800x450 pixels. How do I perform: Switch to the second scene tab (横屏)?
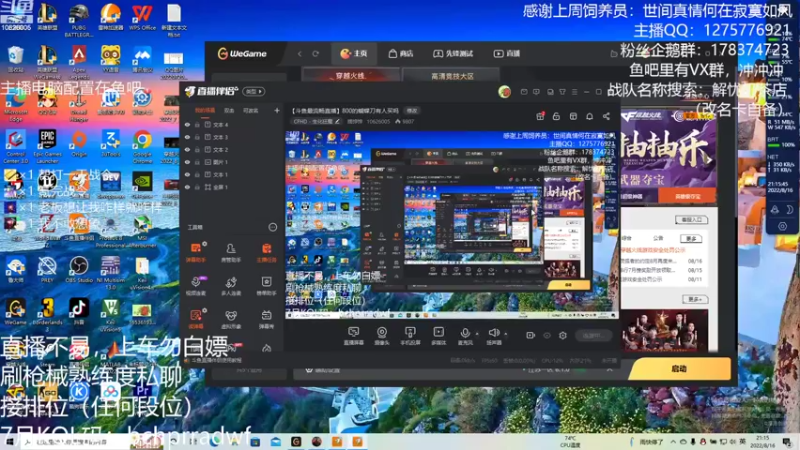coord(229,110)
